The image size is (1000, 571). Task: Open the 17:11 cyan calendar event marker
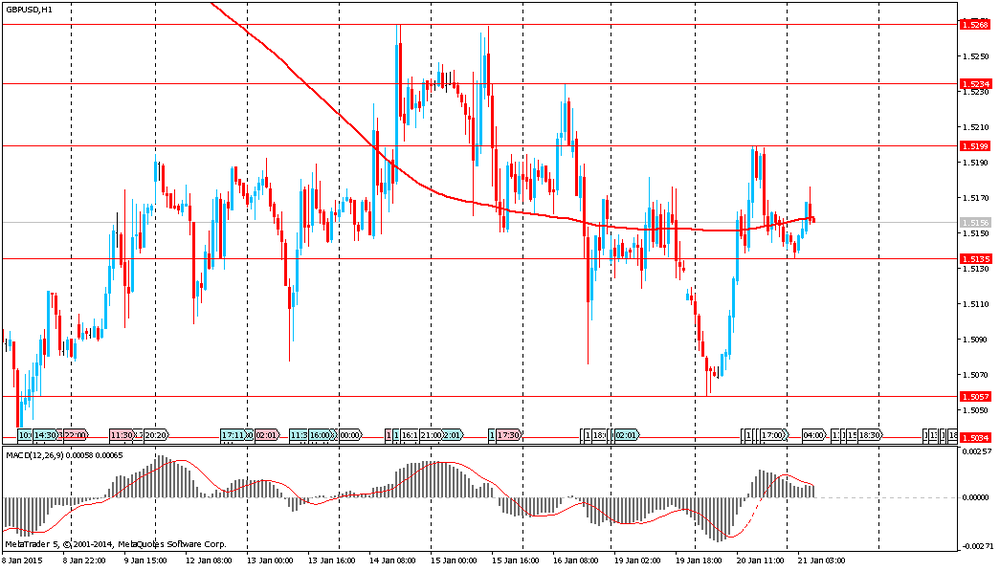point(234,436)
